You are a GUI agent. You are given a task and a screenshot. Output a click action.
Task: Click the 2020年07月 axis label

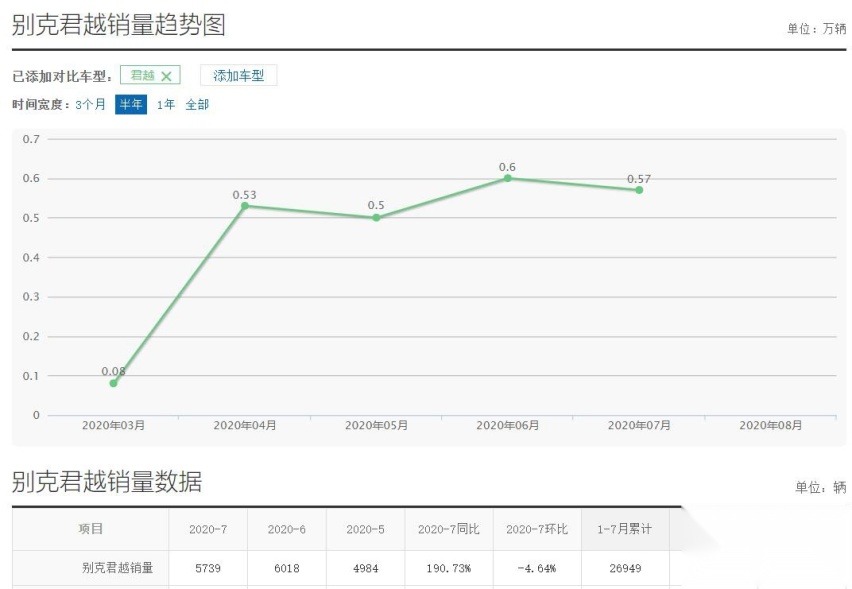click(639, 425)
